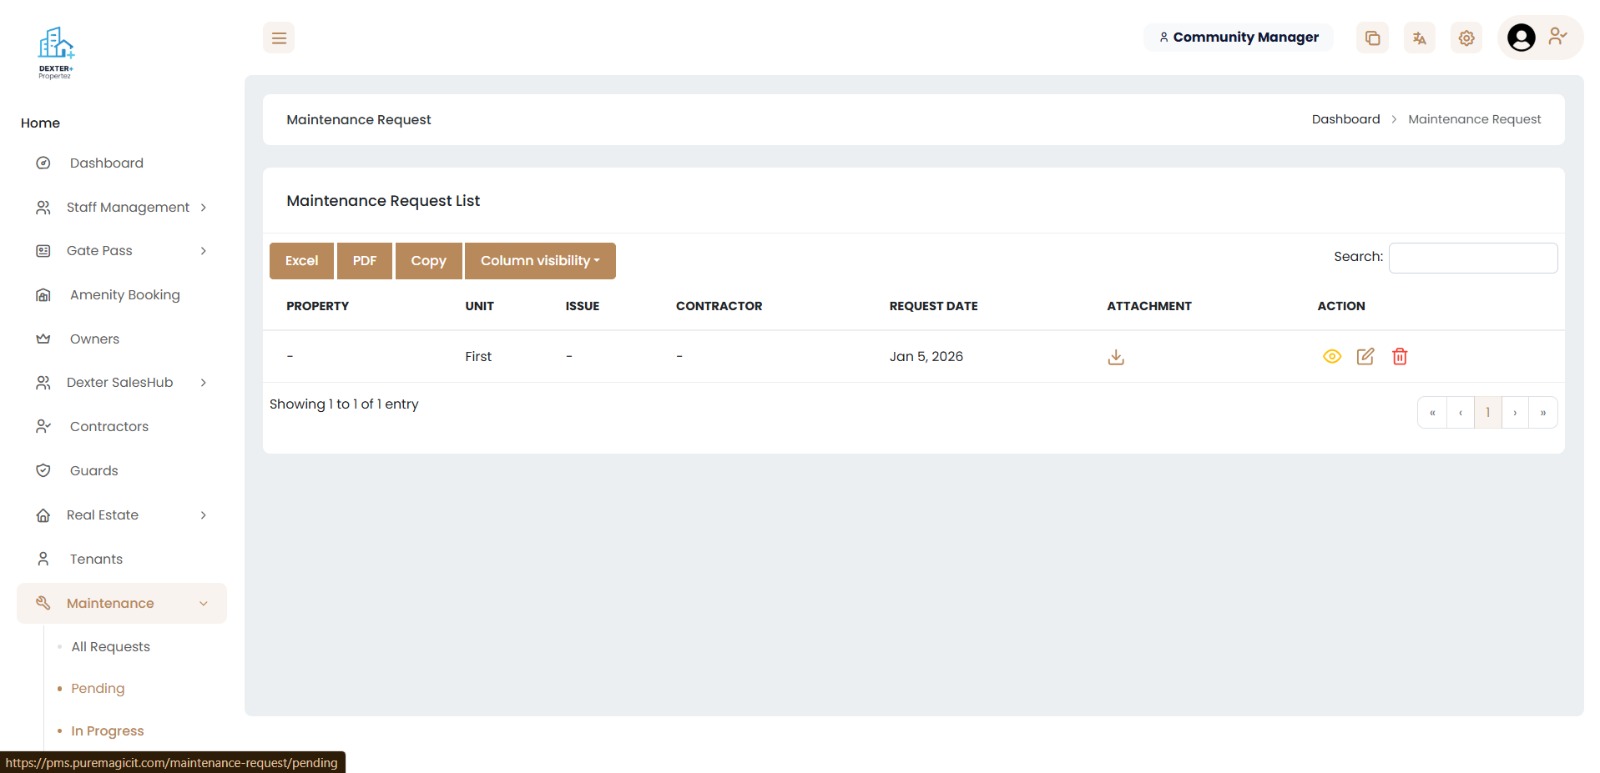Image resolution: width=1600 pixels, height=773 pixels.
Task: Go to the previous pagination page
Action: 1460,413
